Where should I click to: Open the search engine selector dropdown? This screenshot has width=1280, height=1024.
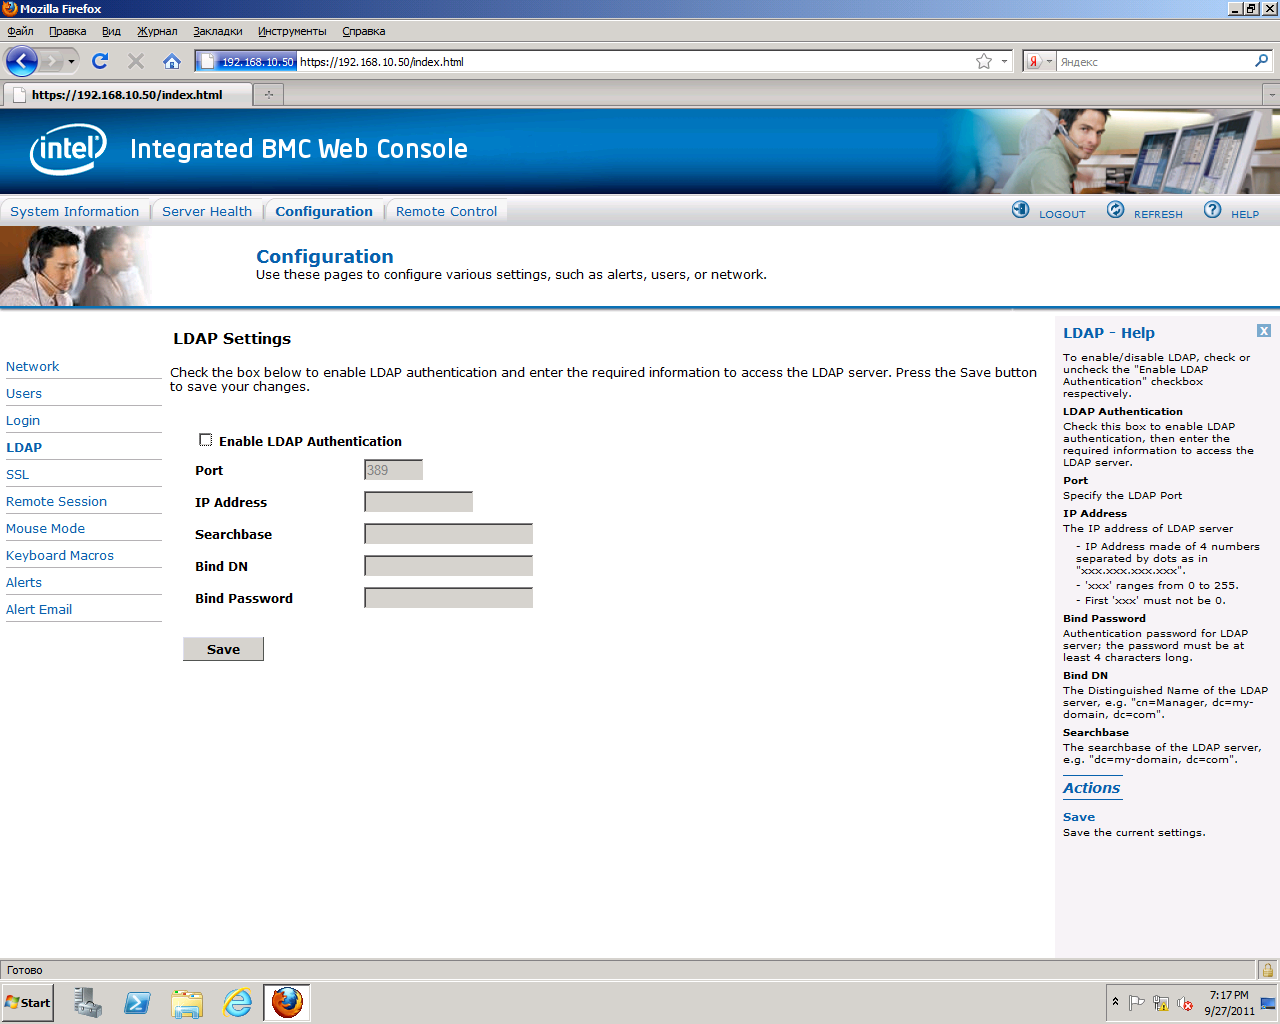click(x=1040, y=62)
